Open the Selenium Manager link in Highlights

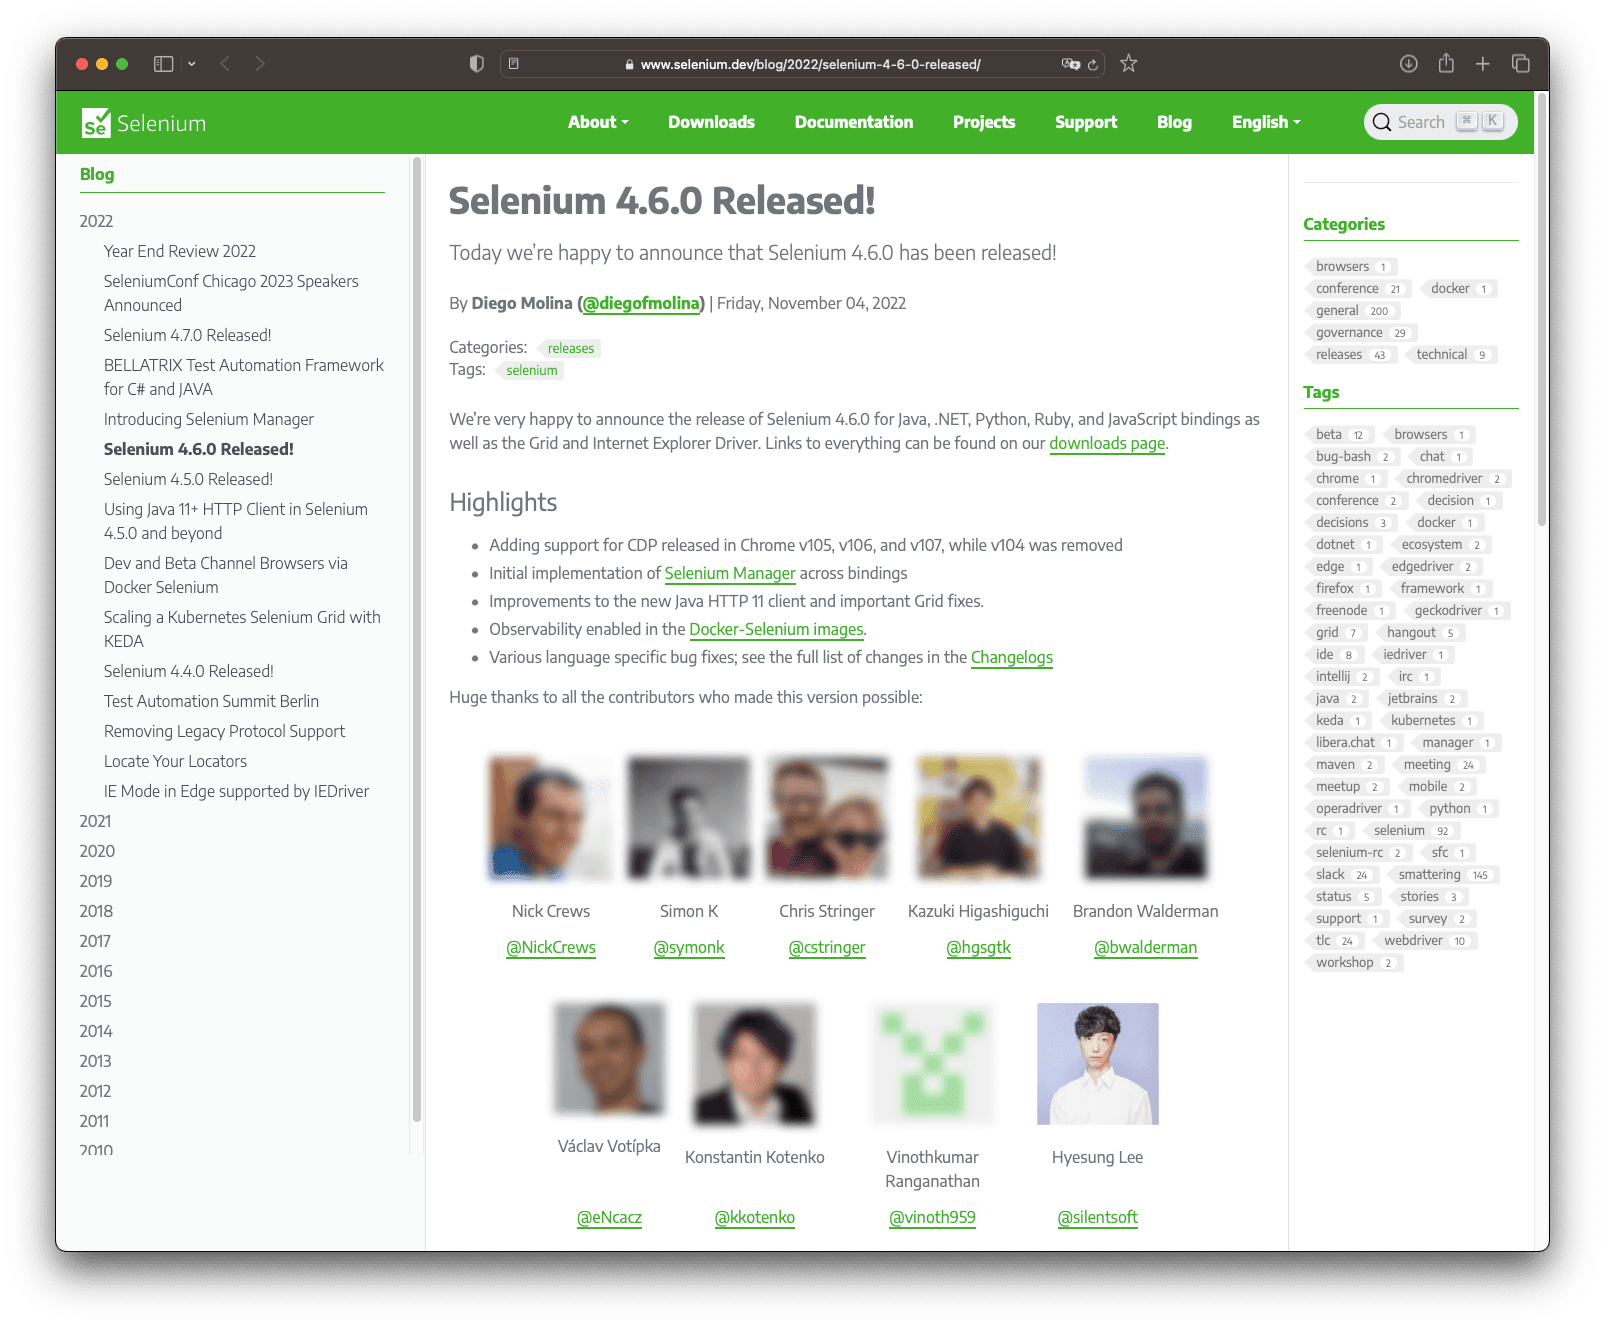tap(730, 573)
